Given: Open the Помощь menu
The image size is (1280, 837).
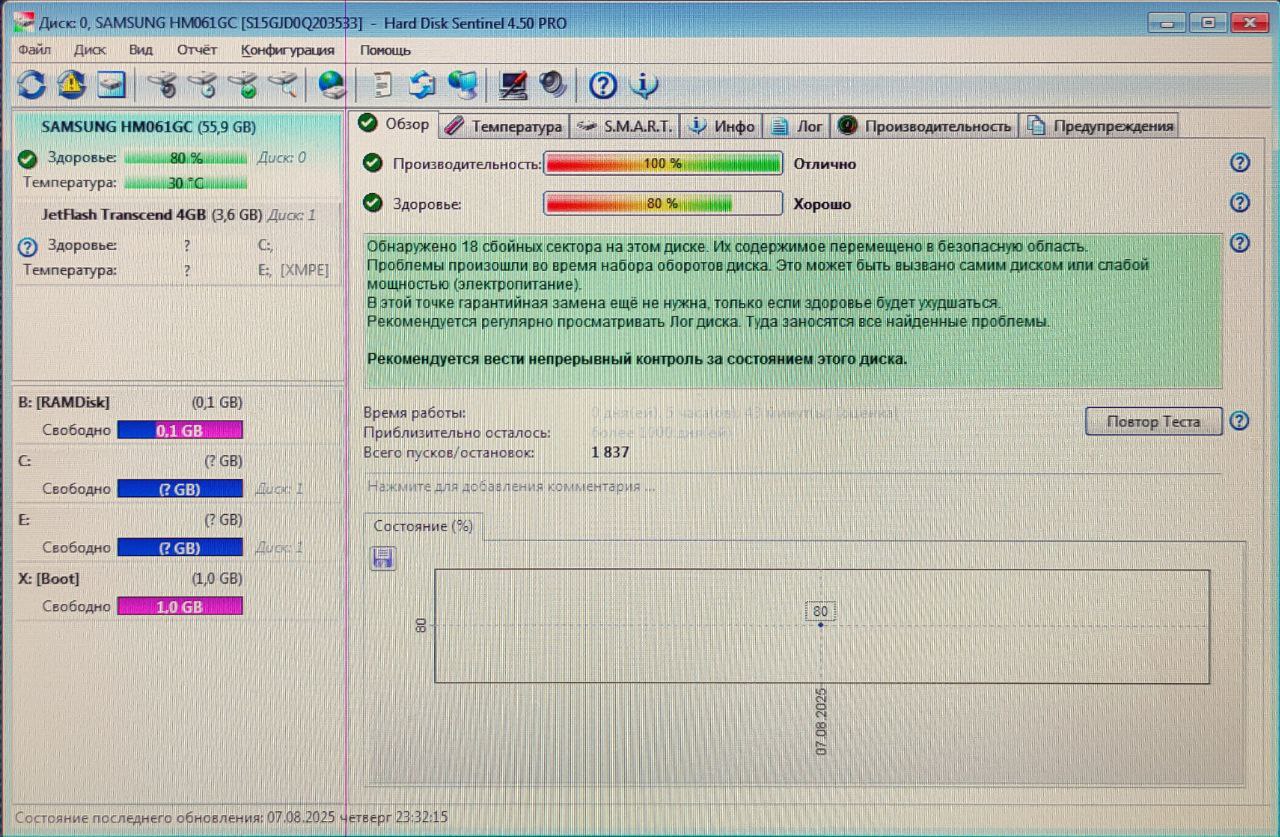Looking at the screenshot, I should pyautogui.click(x=385, y=49).
